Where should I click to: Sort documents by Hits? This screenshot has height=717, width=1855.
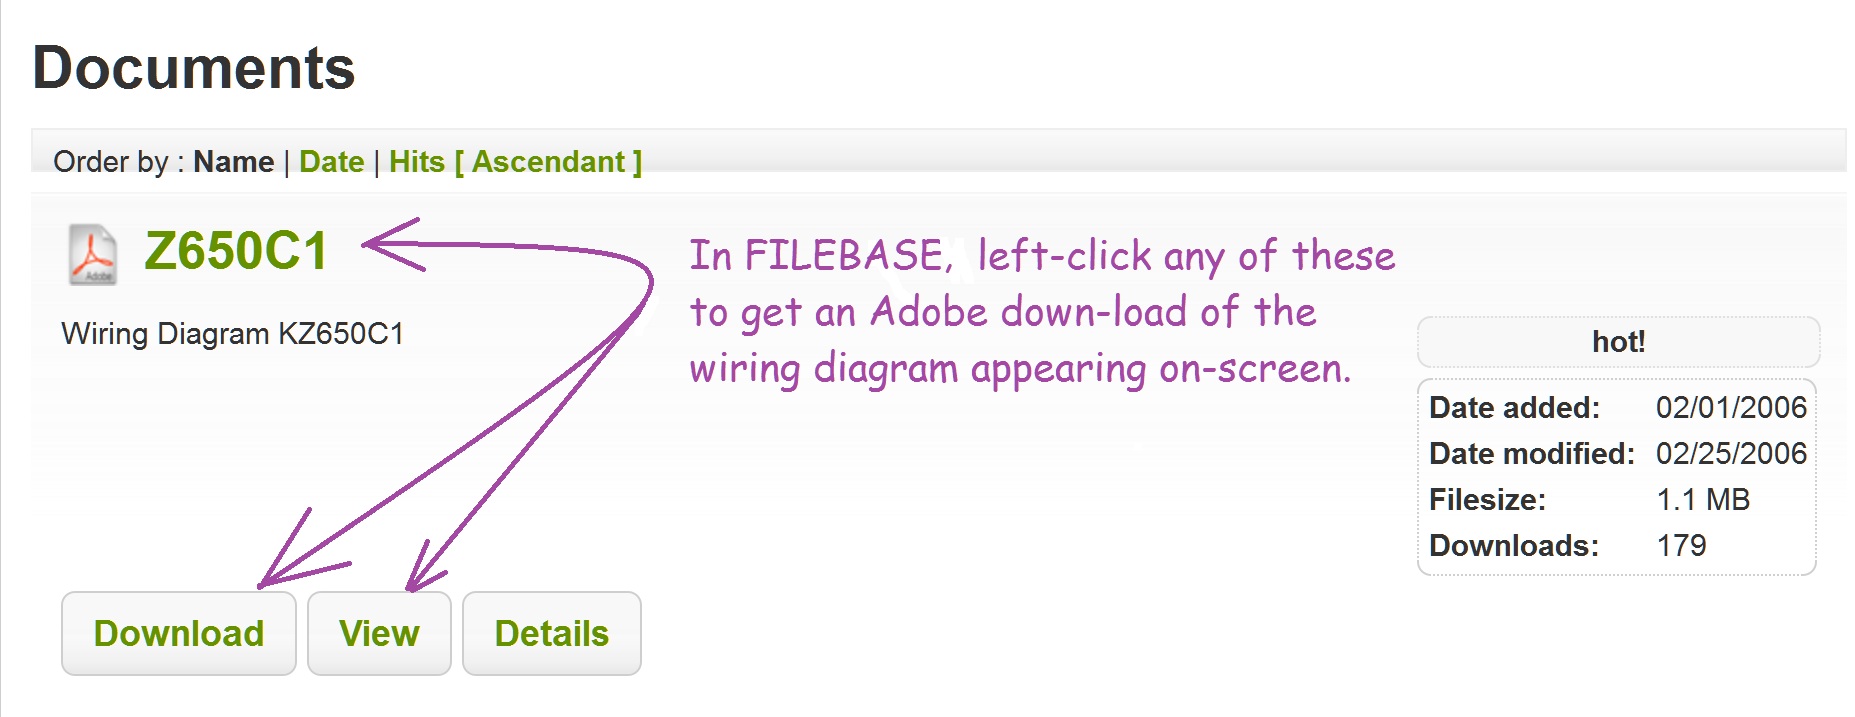pos(417,162)
